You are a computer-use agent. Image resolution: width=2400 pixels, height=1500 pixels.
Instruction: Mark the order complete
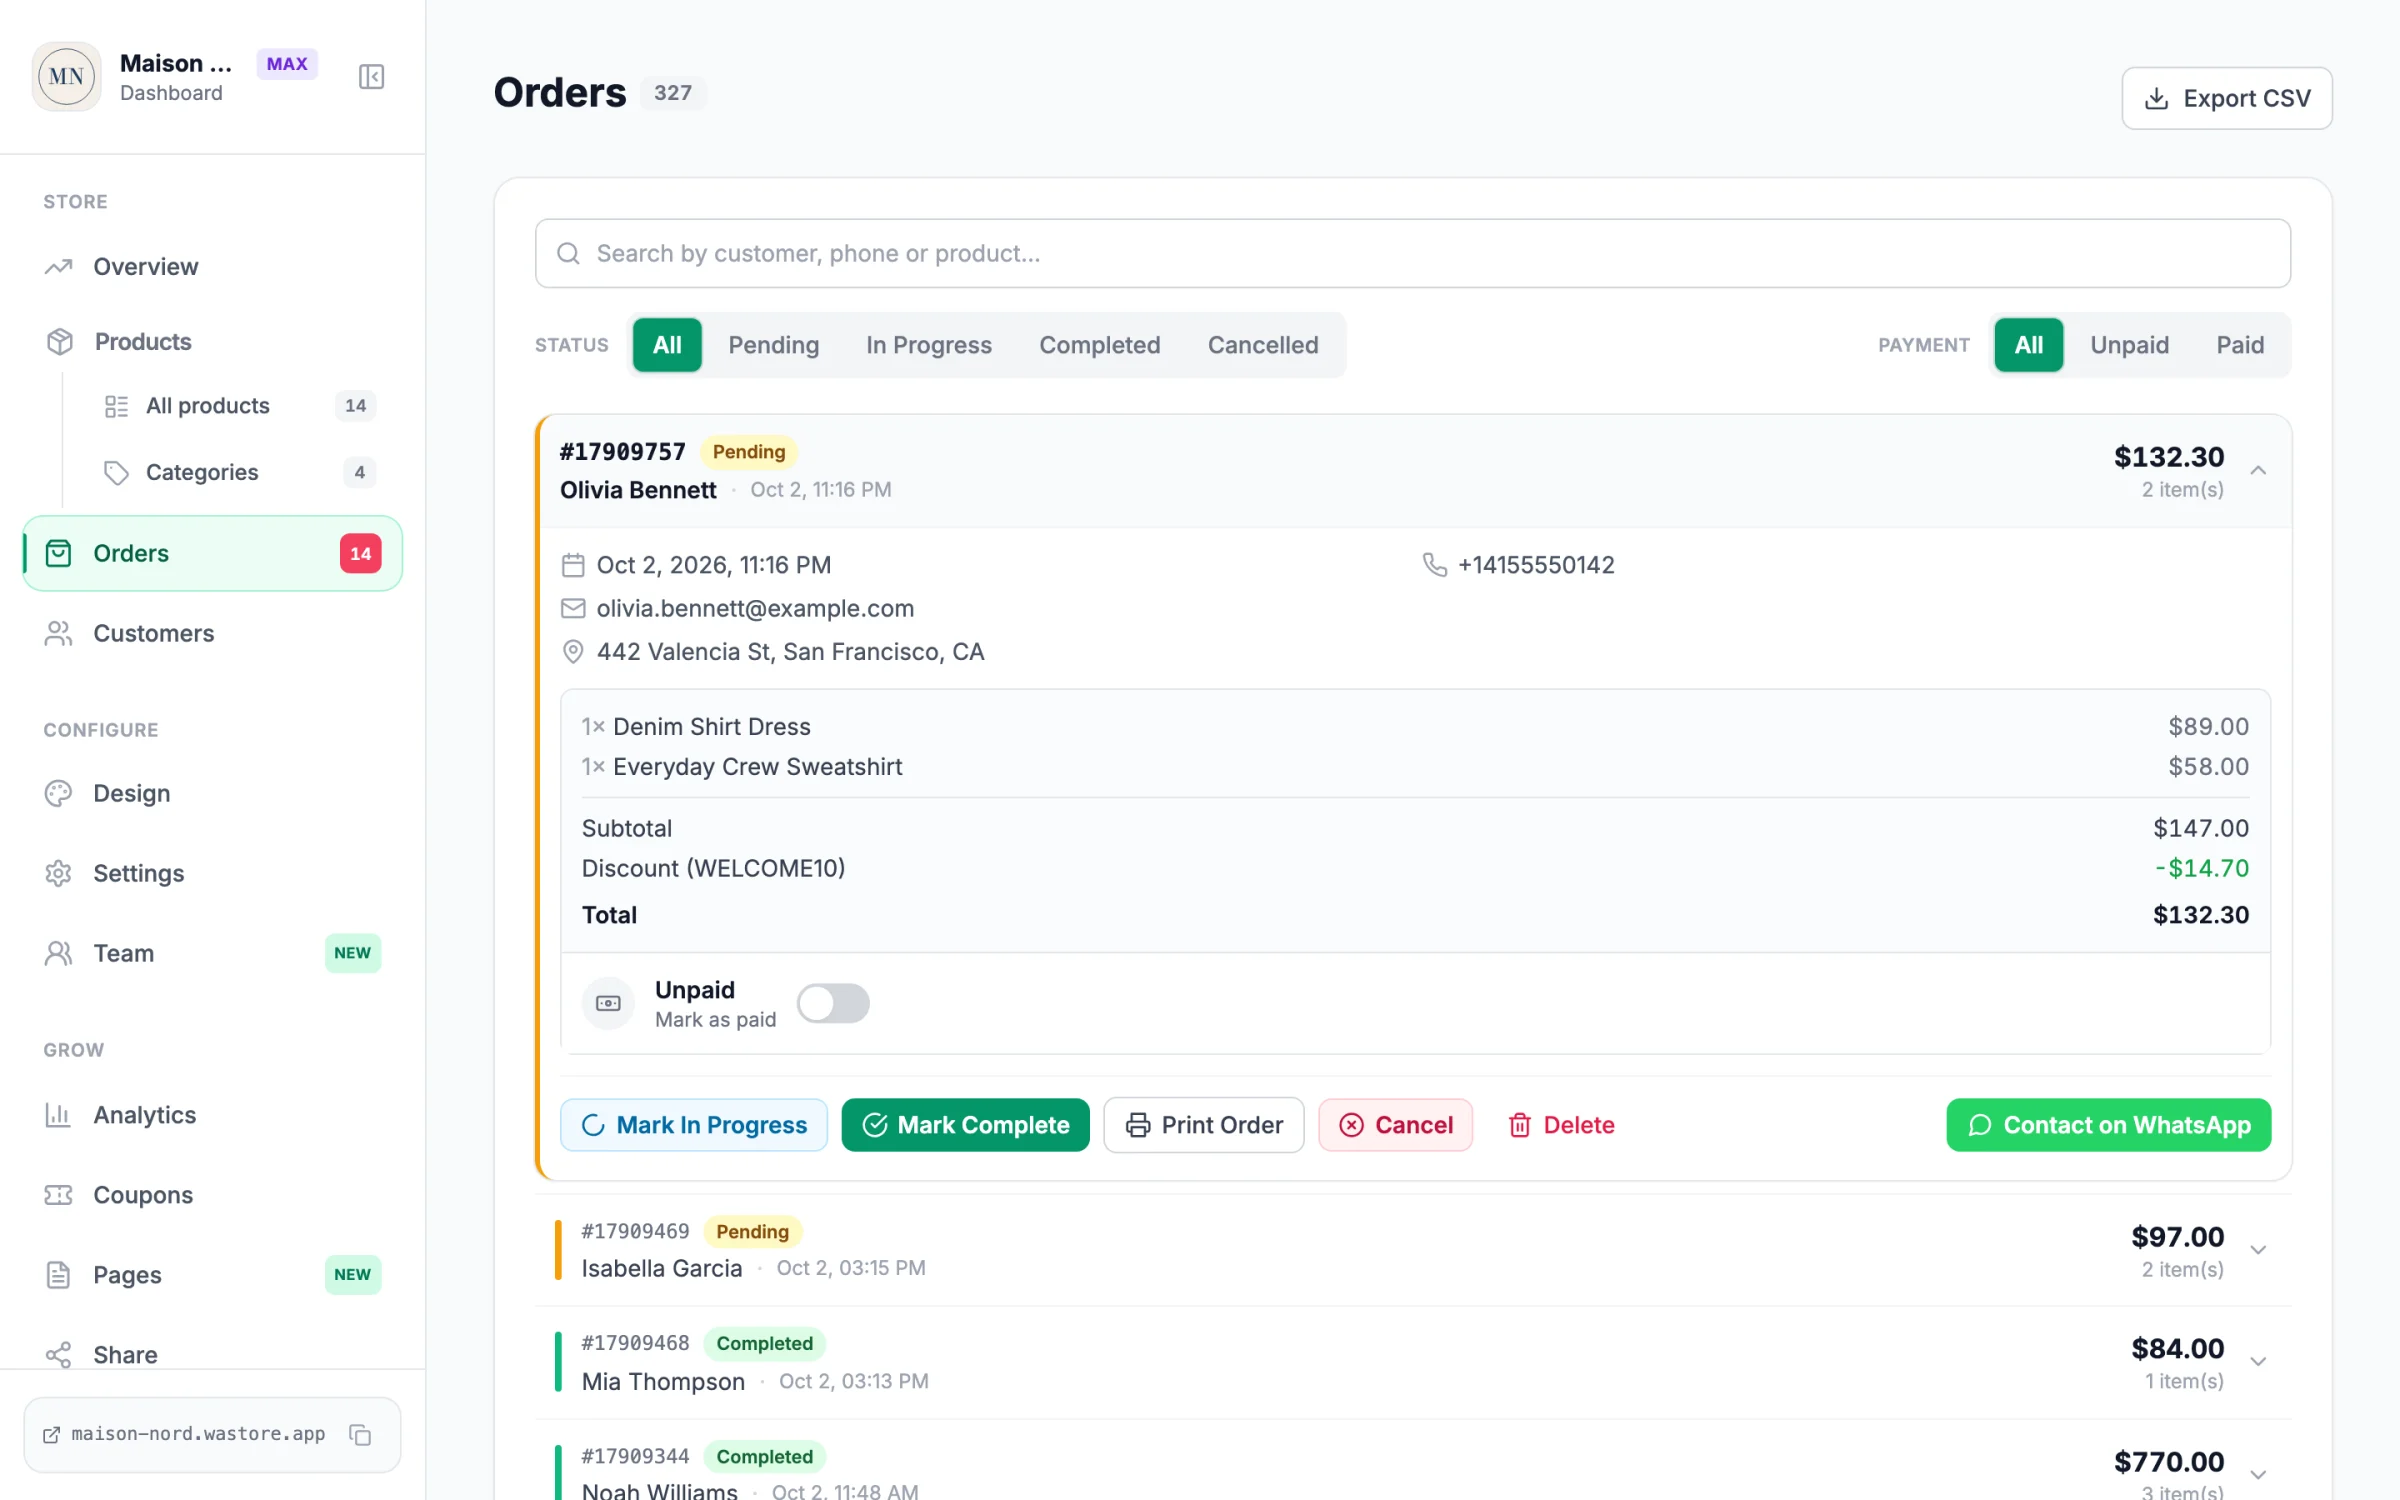point(965,1125)
